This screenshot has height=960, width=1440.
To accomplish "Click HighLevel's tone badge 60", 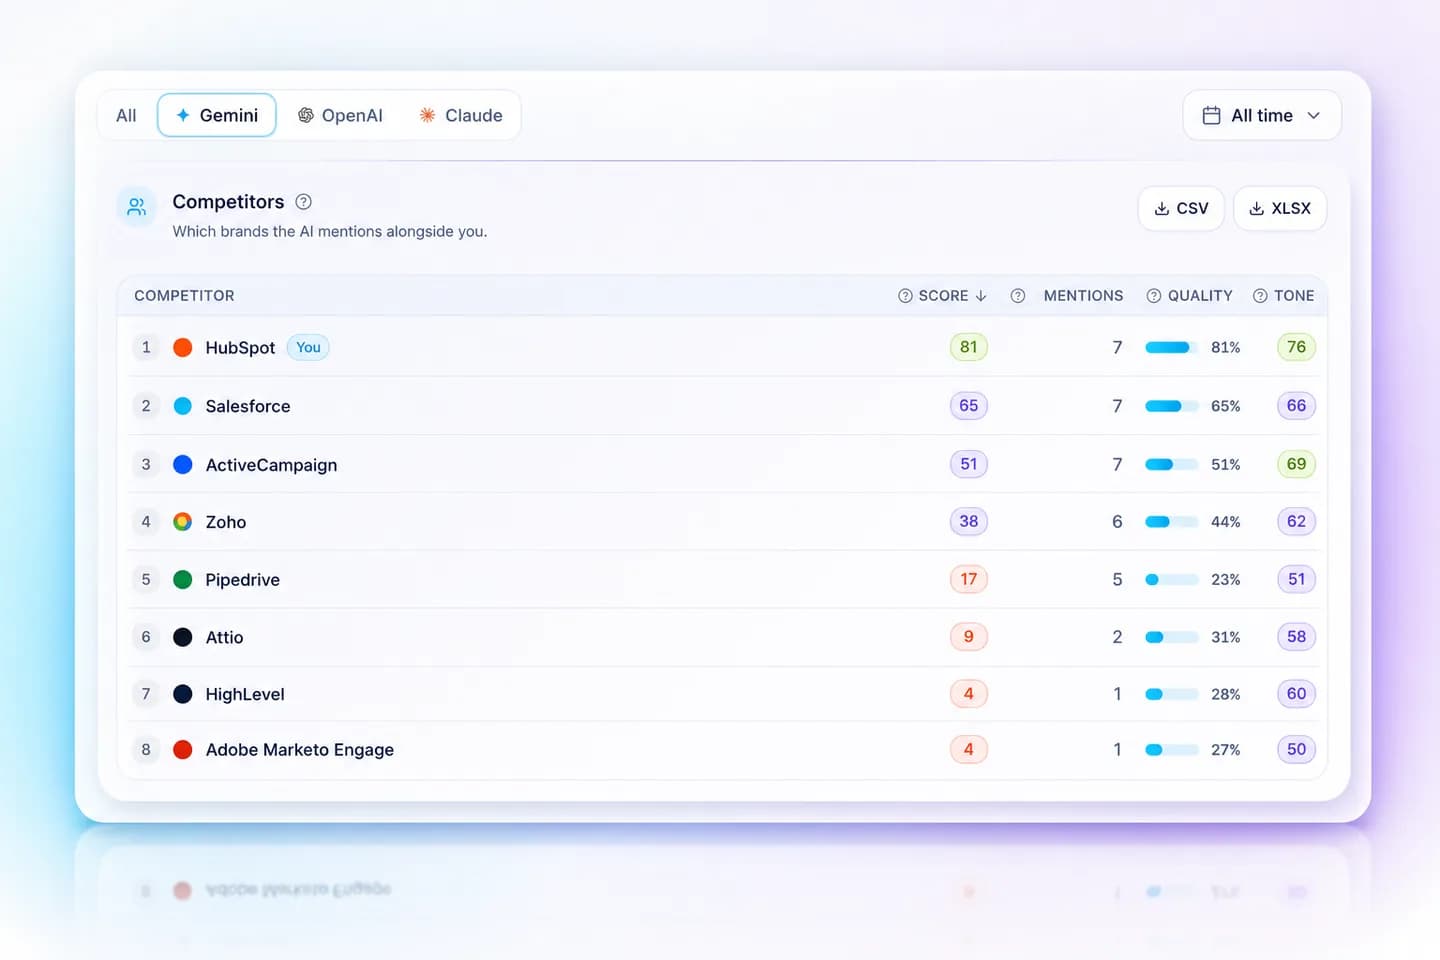I will (1296, 693).
